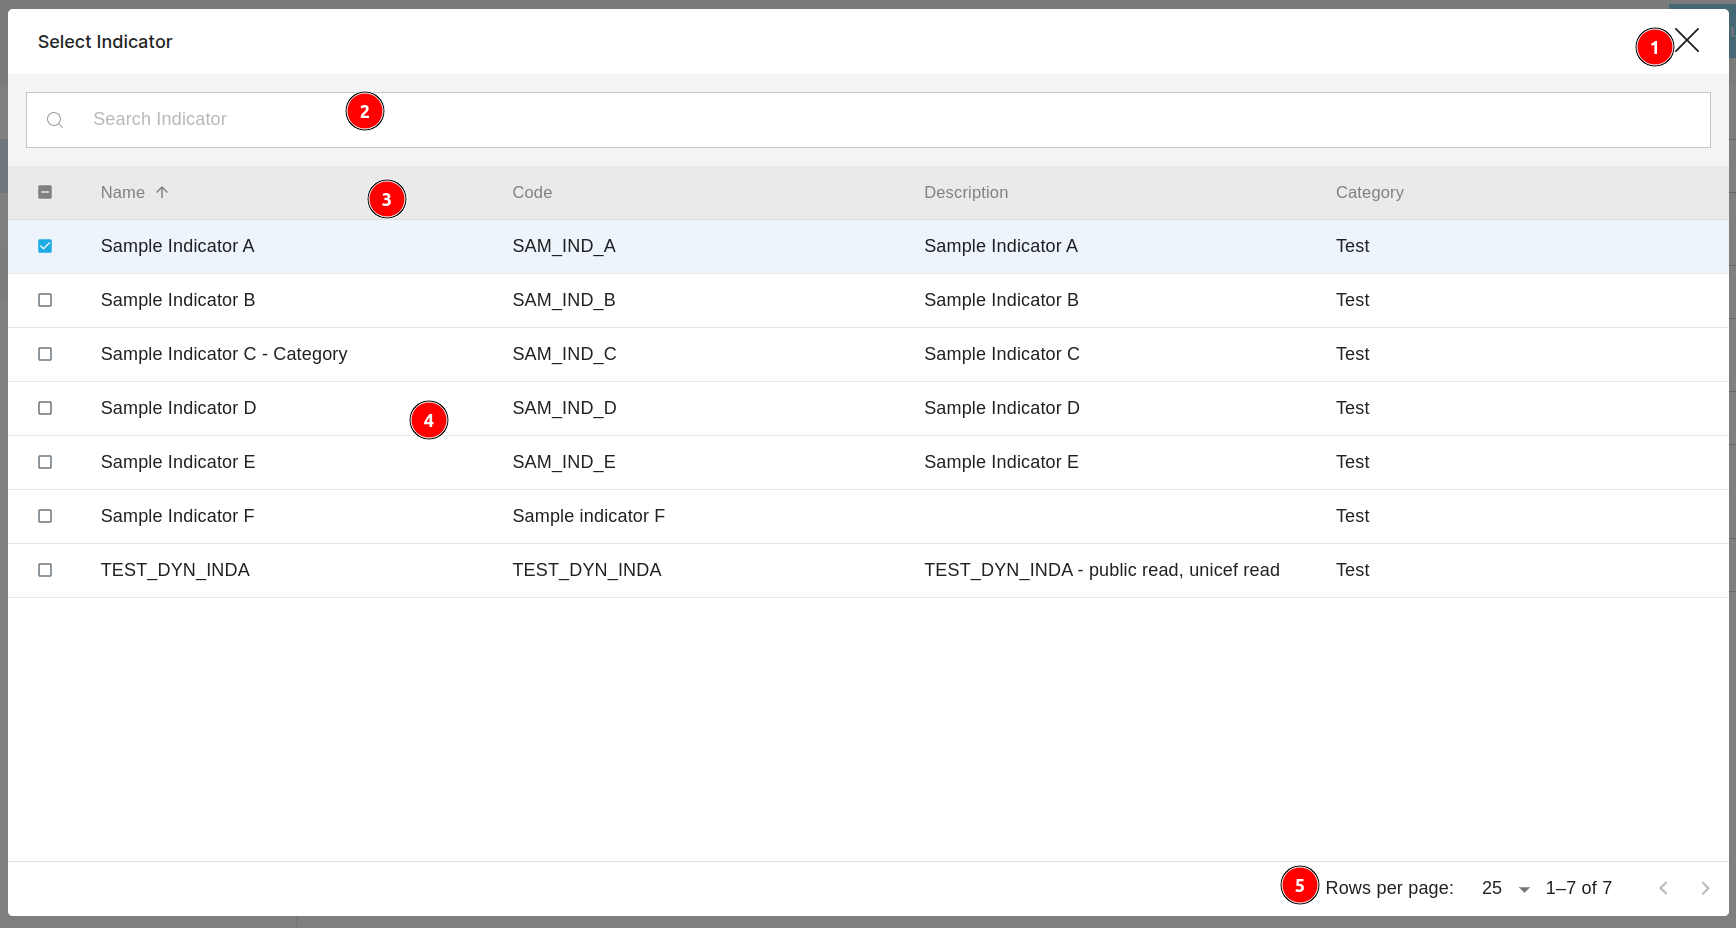The height and width of the screenshot is (928, 1736).
Task: Click code SAM_IND_D
Action: 564,408
